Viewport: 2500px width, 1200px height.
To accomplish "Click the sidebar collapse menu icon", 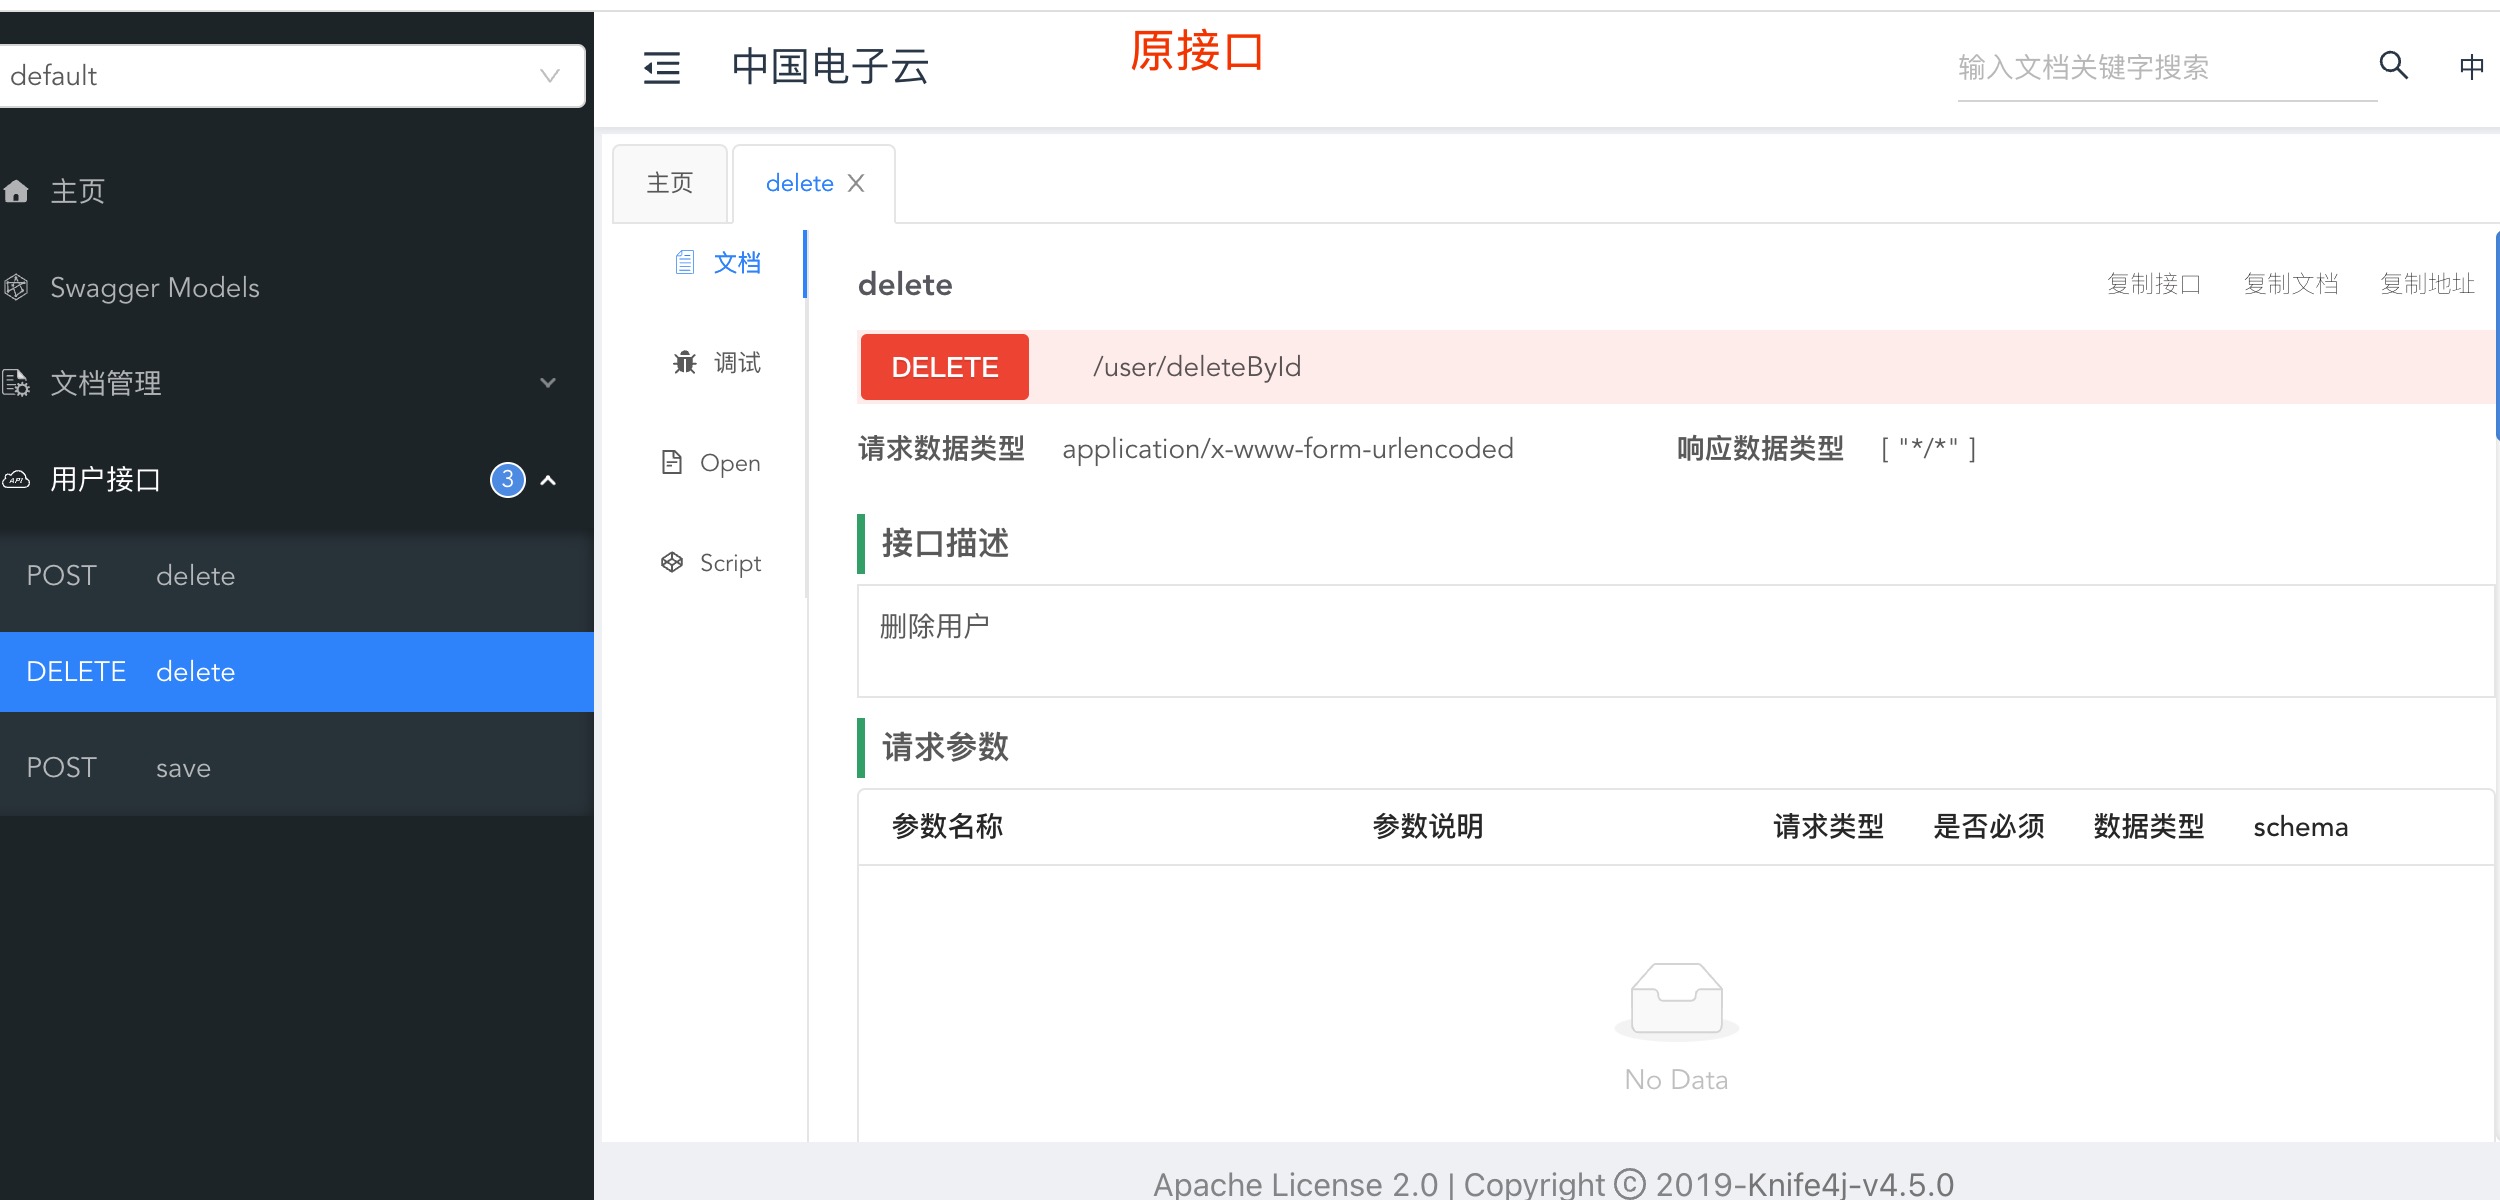I will coord(661,68).
